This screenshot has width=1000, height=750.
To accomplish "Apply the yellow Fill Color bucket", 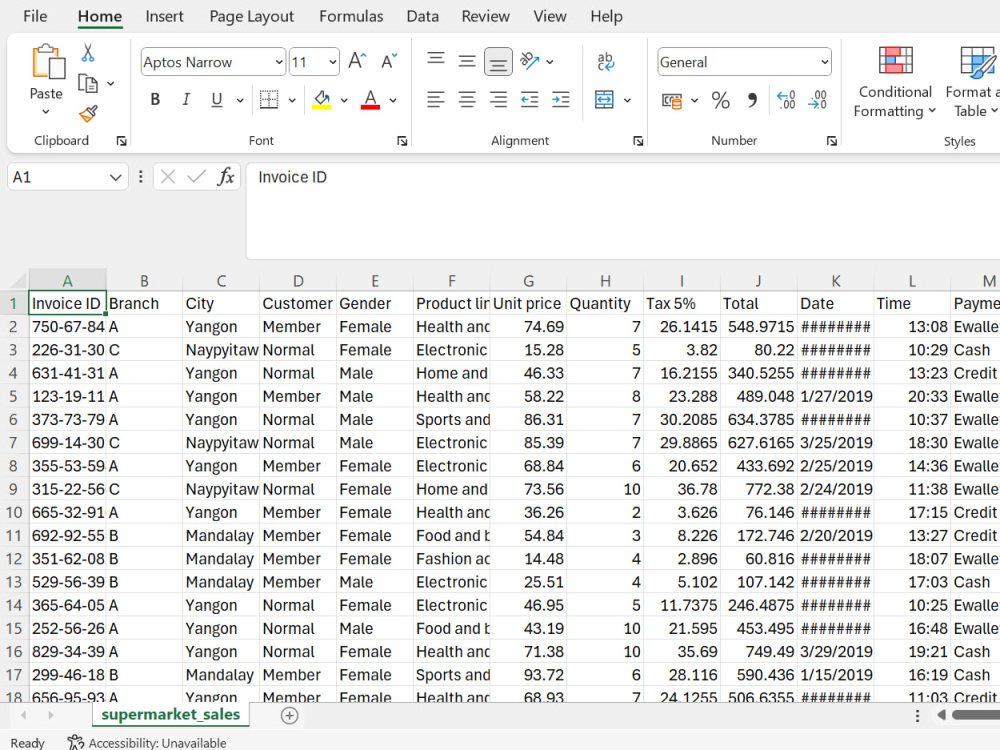I will coord(322,99).
